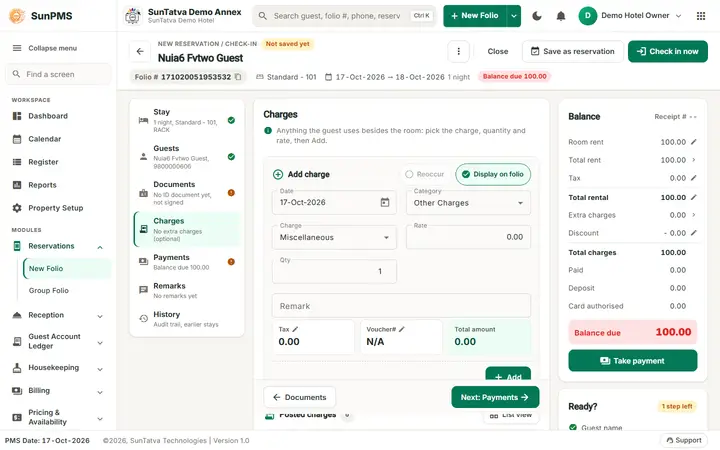The width and height of the screenshot is (720, 450).
Task: Select the Charges step
Action: point(187,229)
